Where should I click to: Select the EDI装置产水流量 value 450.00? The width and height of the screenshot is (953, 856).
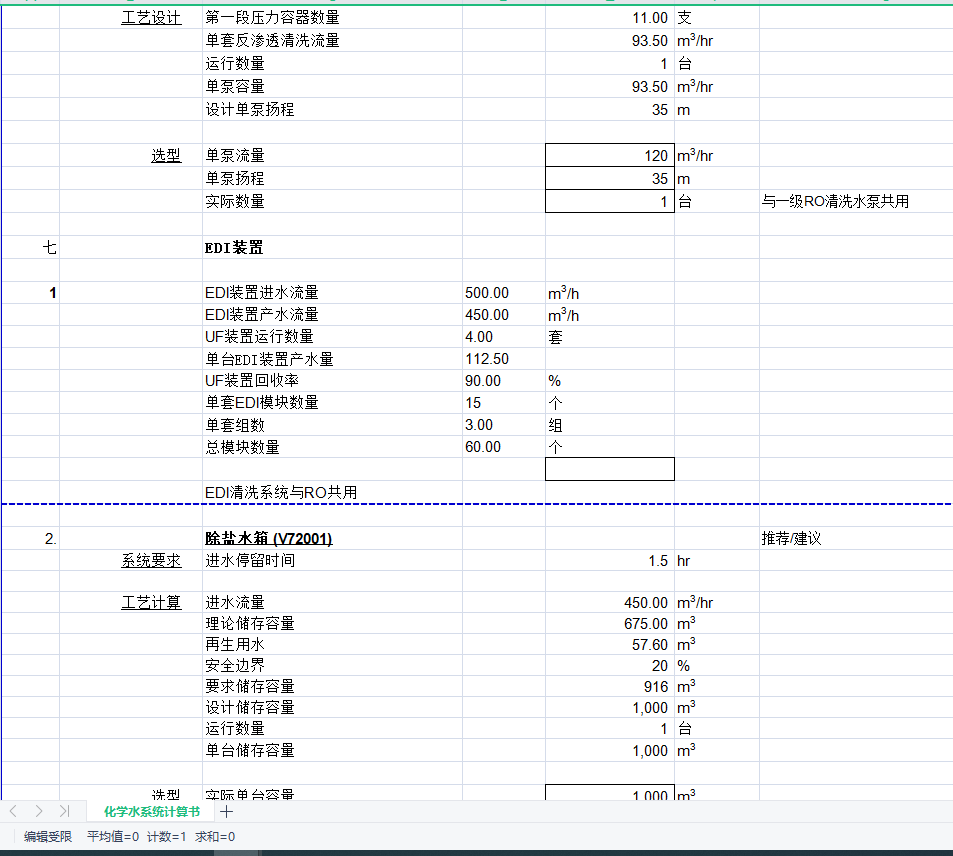503,315
